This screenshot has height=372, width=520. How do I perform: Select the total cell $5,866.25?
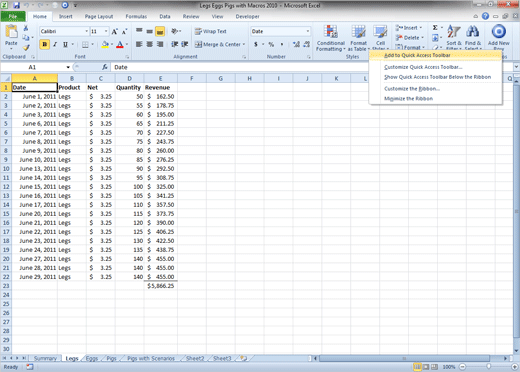[x=161, y=286]
